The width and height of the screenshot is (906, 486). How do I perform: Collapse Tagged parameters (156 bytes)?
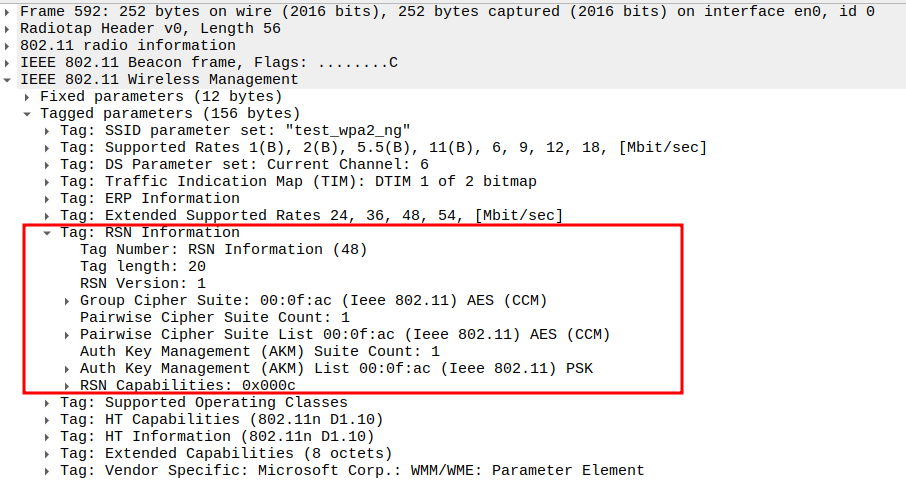point(28,113)
